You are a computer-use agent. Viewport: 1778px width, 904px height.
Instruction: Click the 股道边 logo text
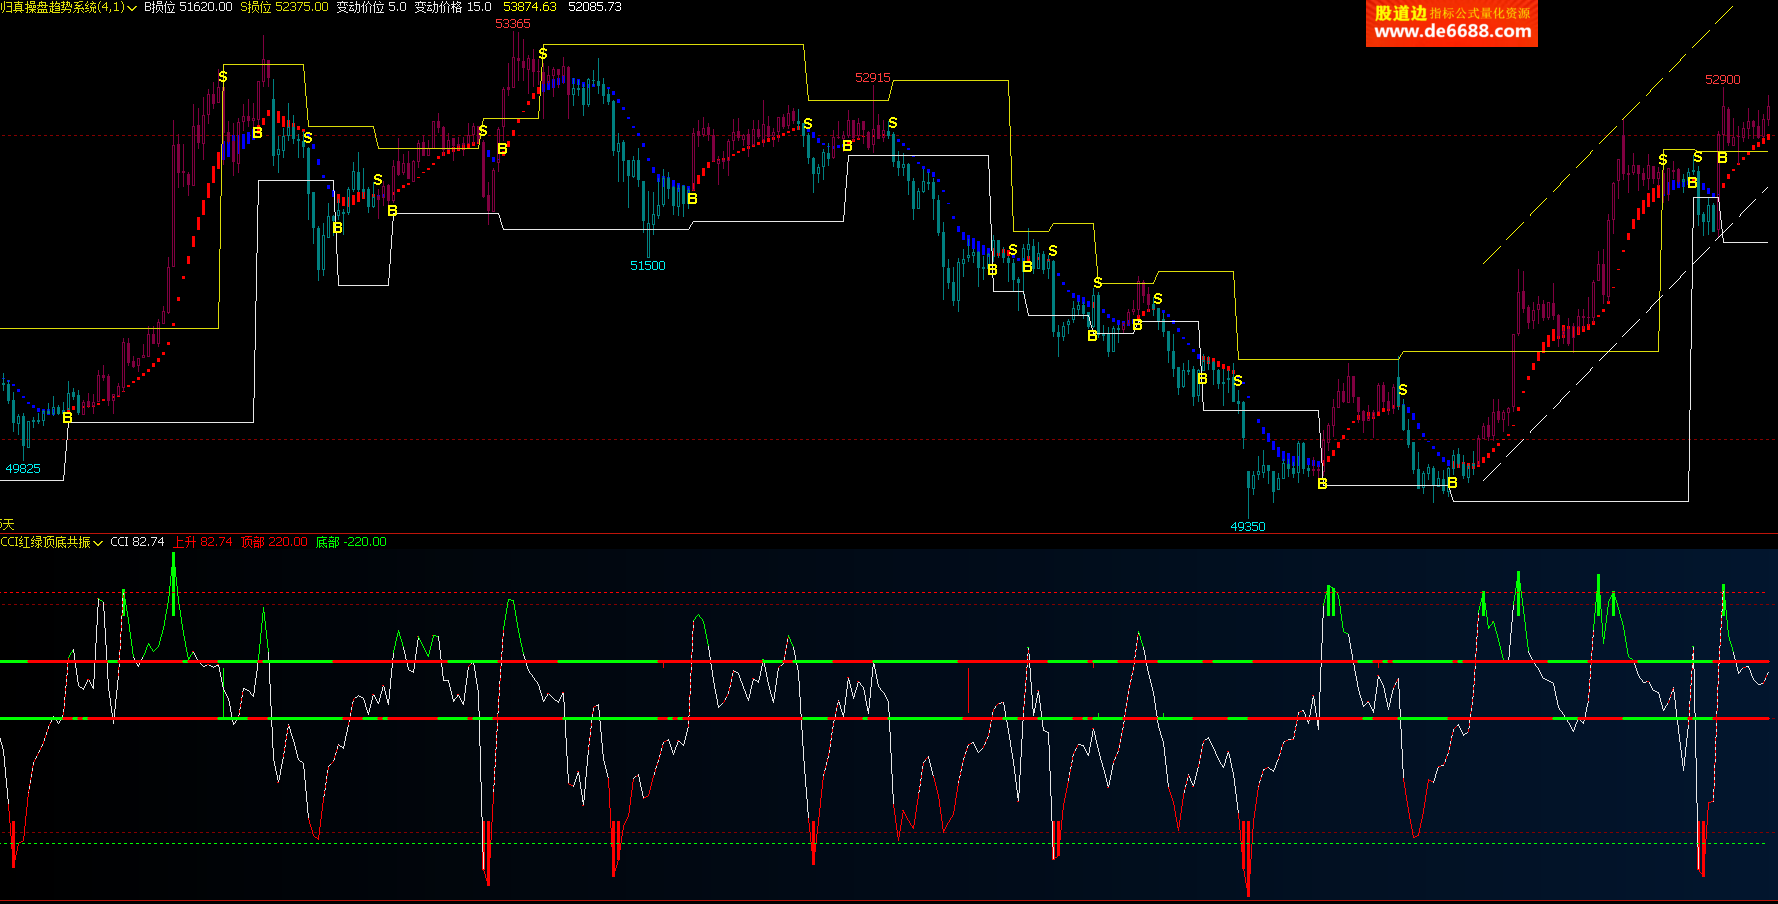tap(1400, 13)
